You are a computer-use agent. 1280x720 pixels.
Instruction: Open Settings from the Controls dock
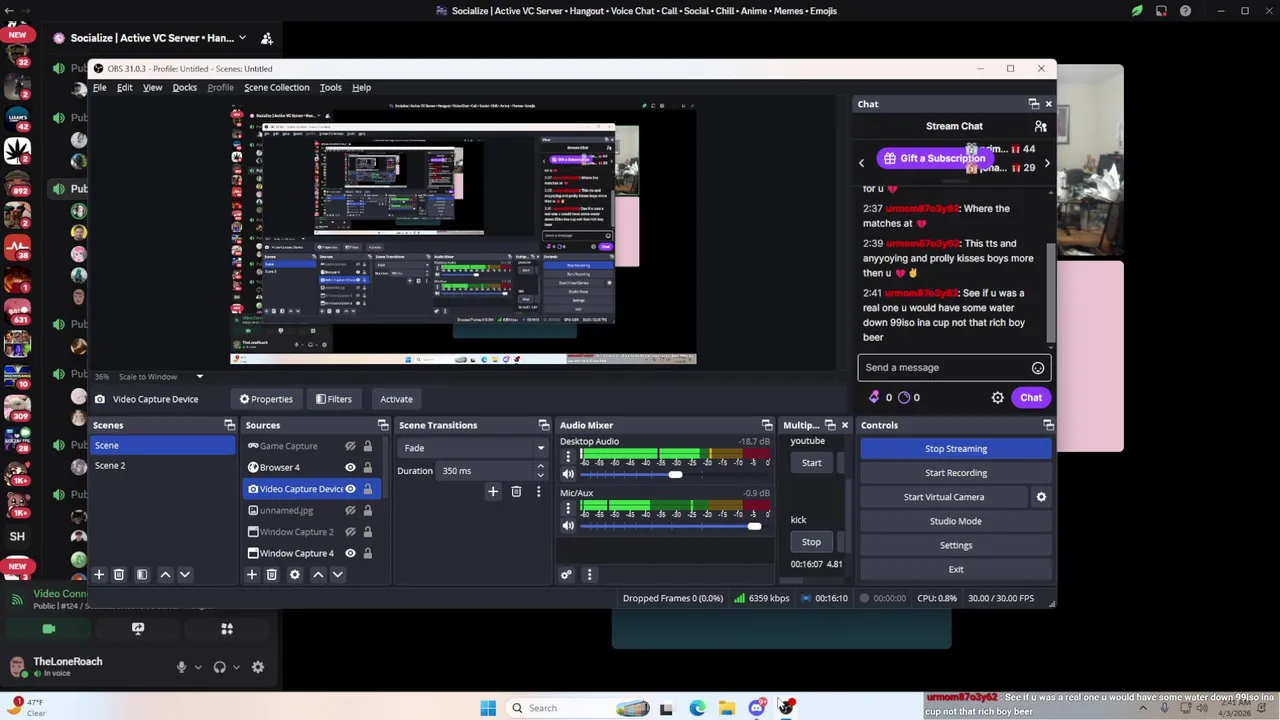pos(955,545)
